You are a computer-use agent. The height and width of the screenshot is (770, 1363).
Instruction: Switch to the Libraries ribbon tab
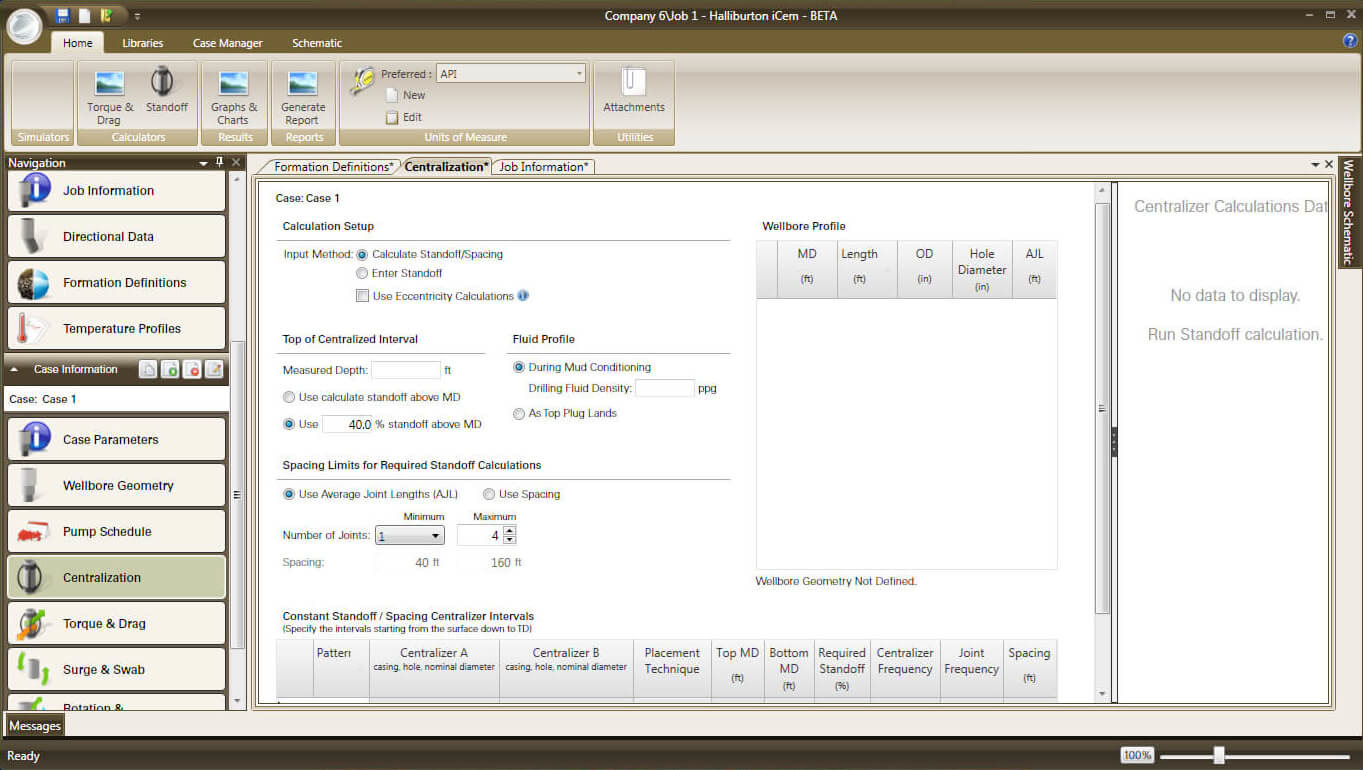pos(142,43)
